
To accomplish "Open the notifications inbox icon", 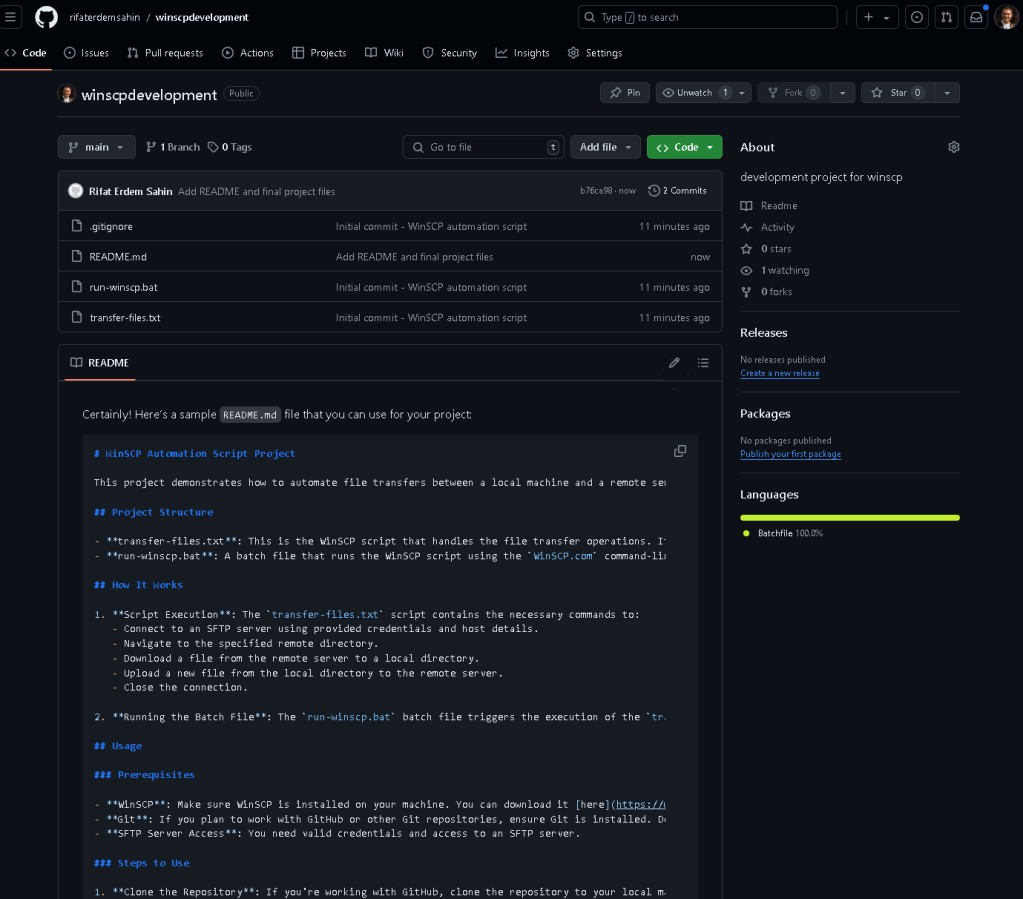I will [x=976, y=18].
